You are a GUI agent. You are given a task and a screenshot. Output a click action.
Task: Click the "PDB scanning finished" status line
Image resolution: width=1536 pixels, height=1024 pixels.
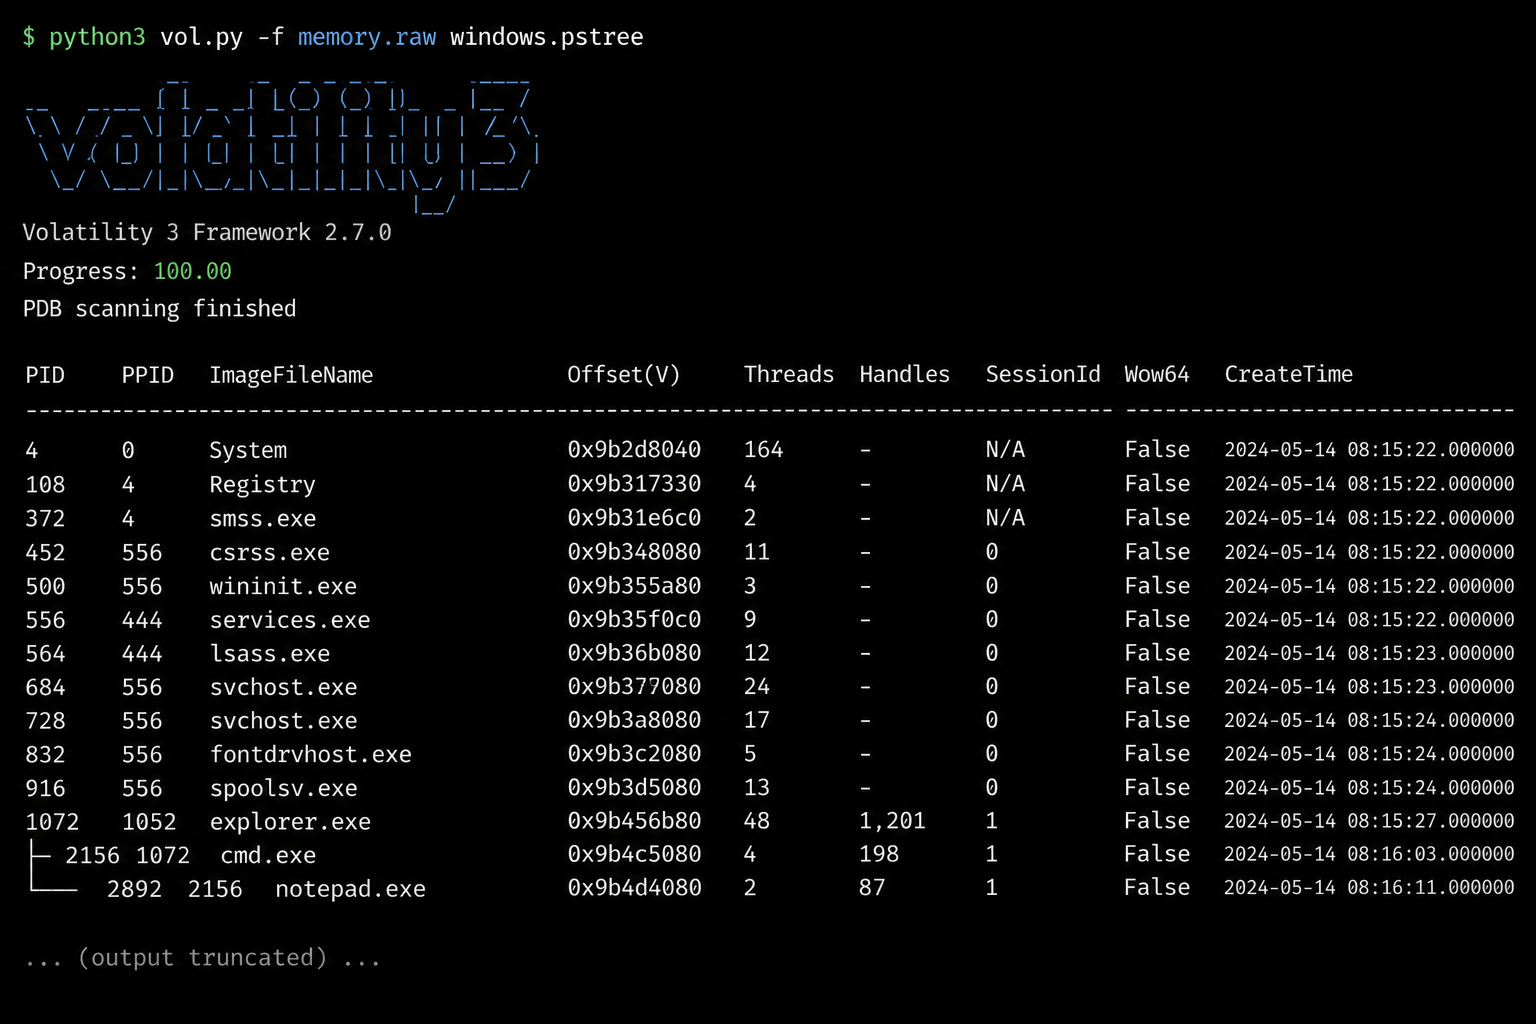point(159,309)
